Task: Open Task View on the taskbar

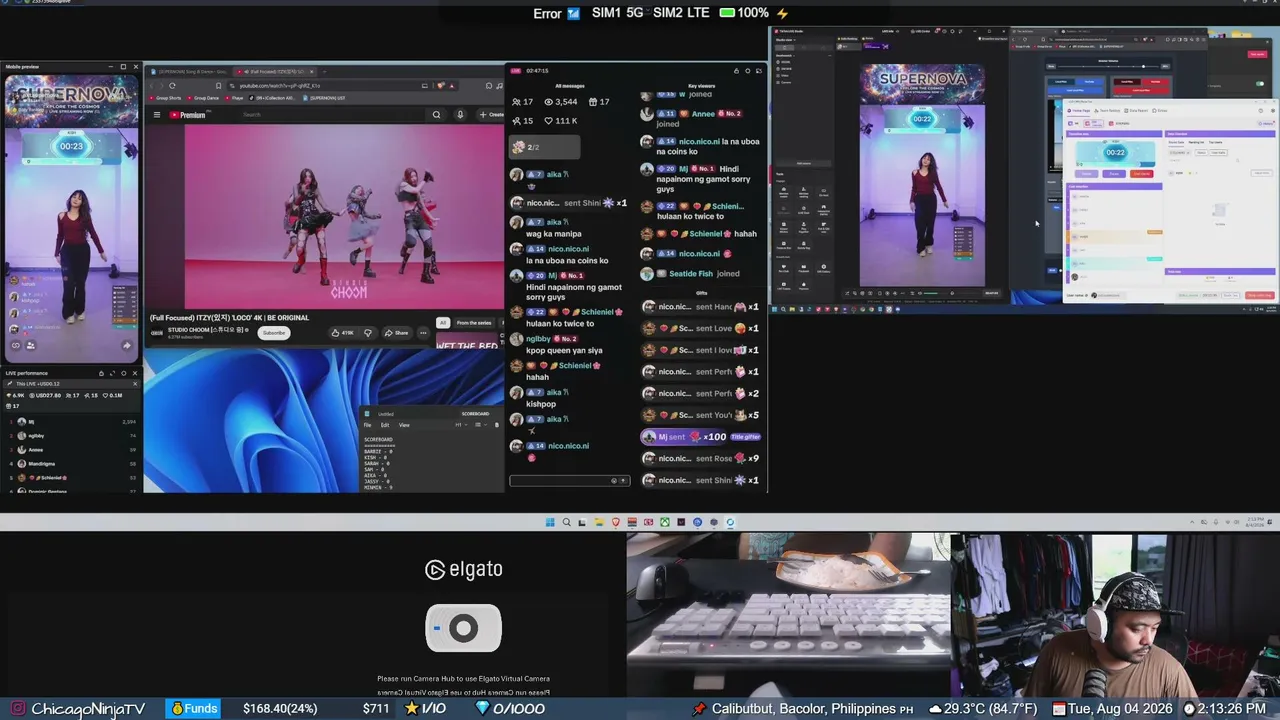Action: point(582,522)
